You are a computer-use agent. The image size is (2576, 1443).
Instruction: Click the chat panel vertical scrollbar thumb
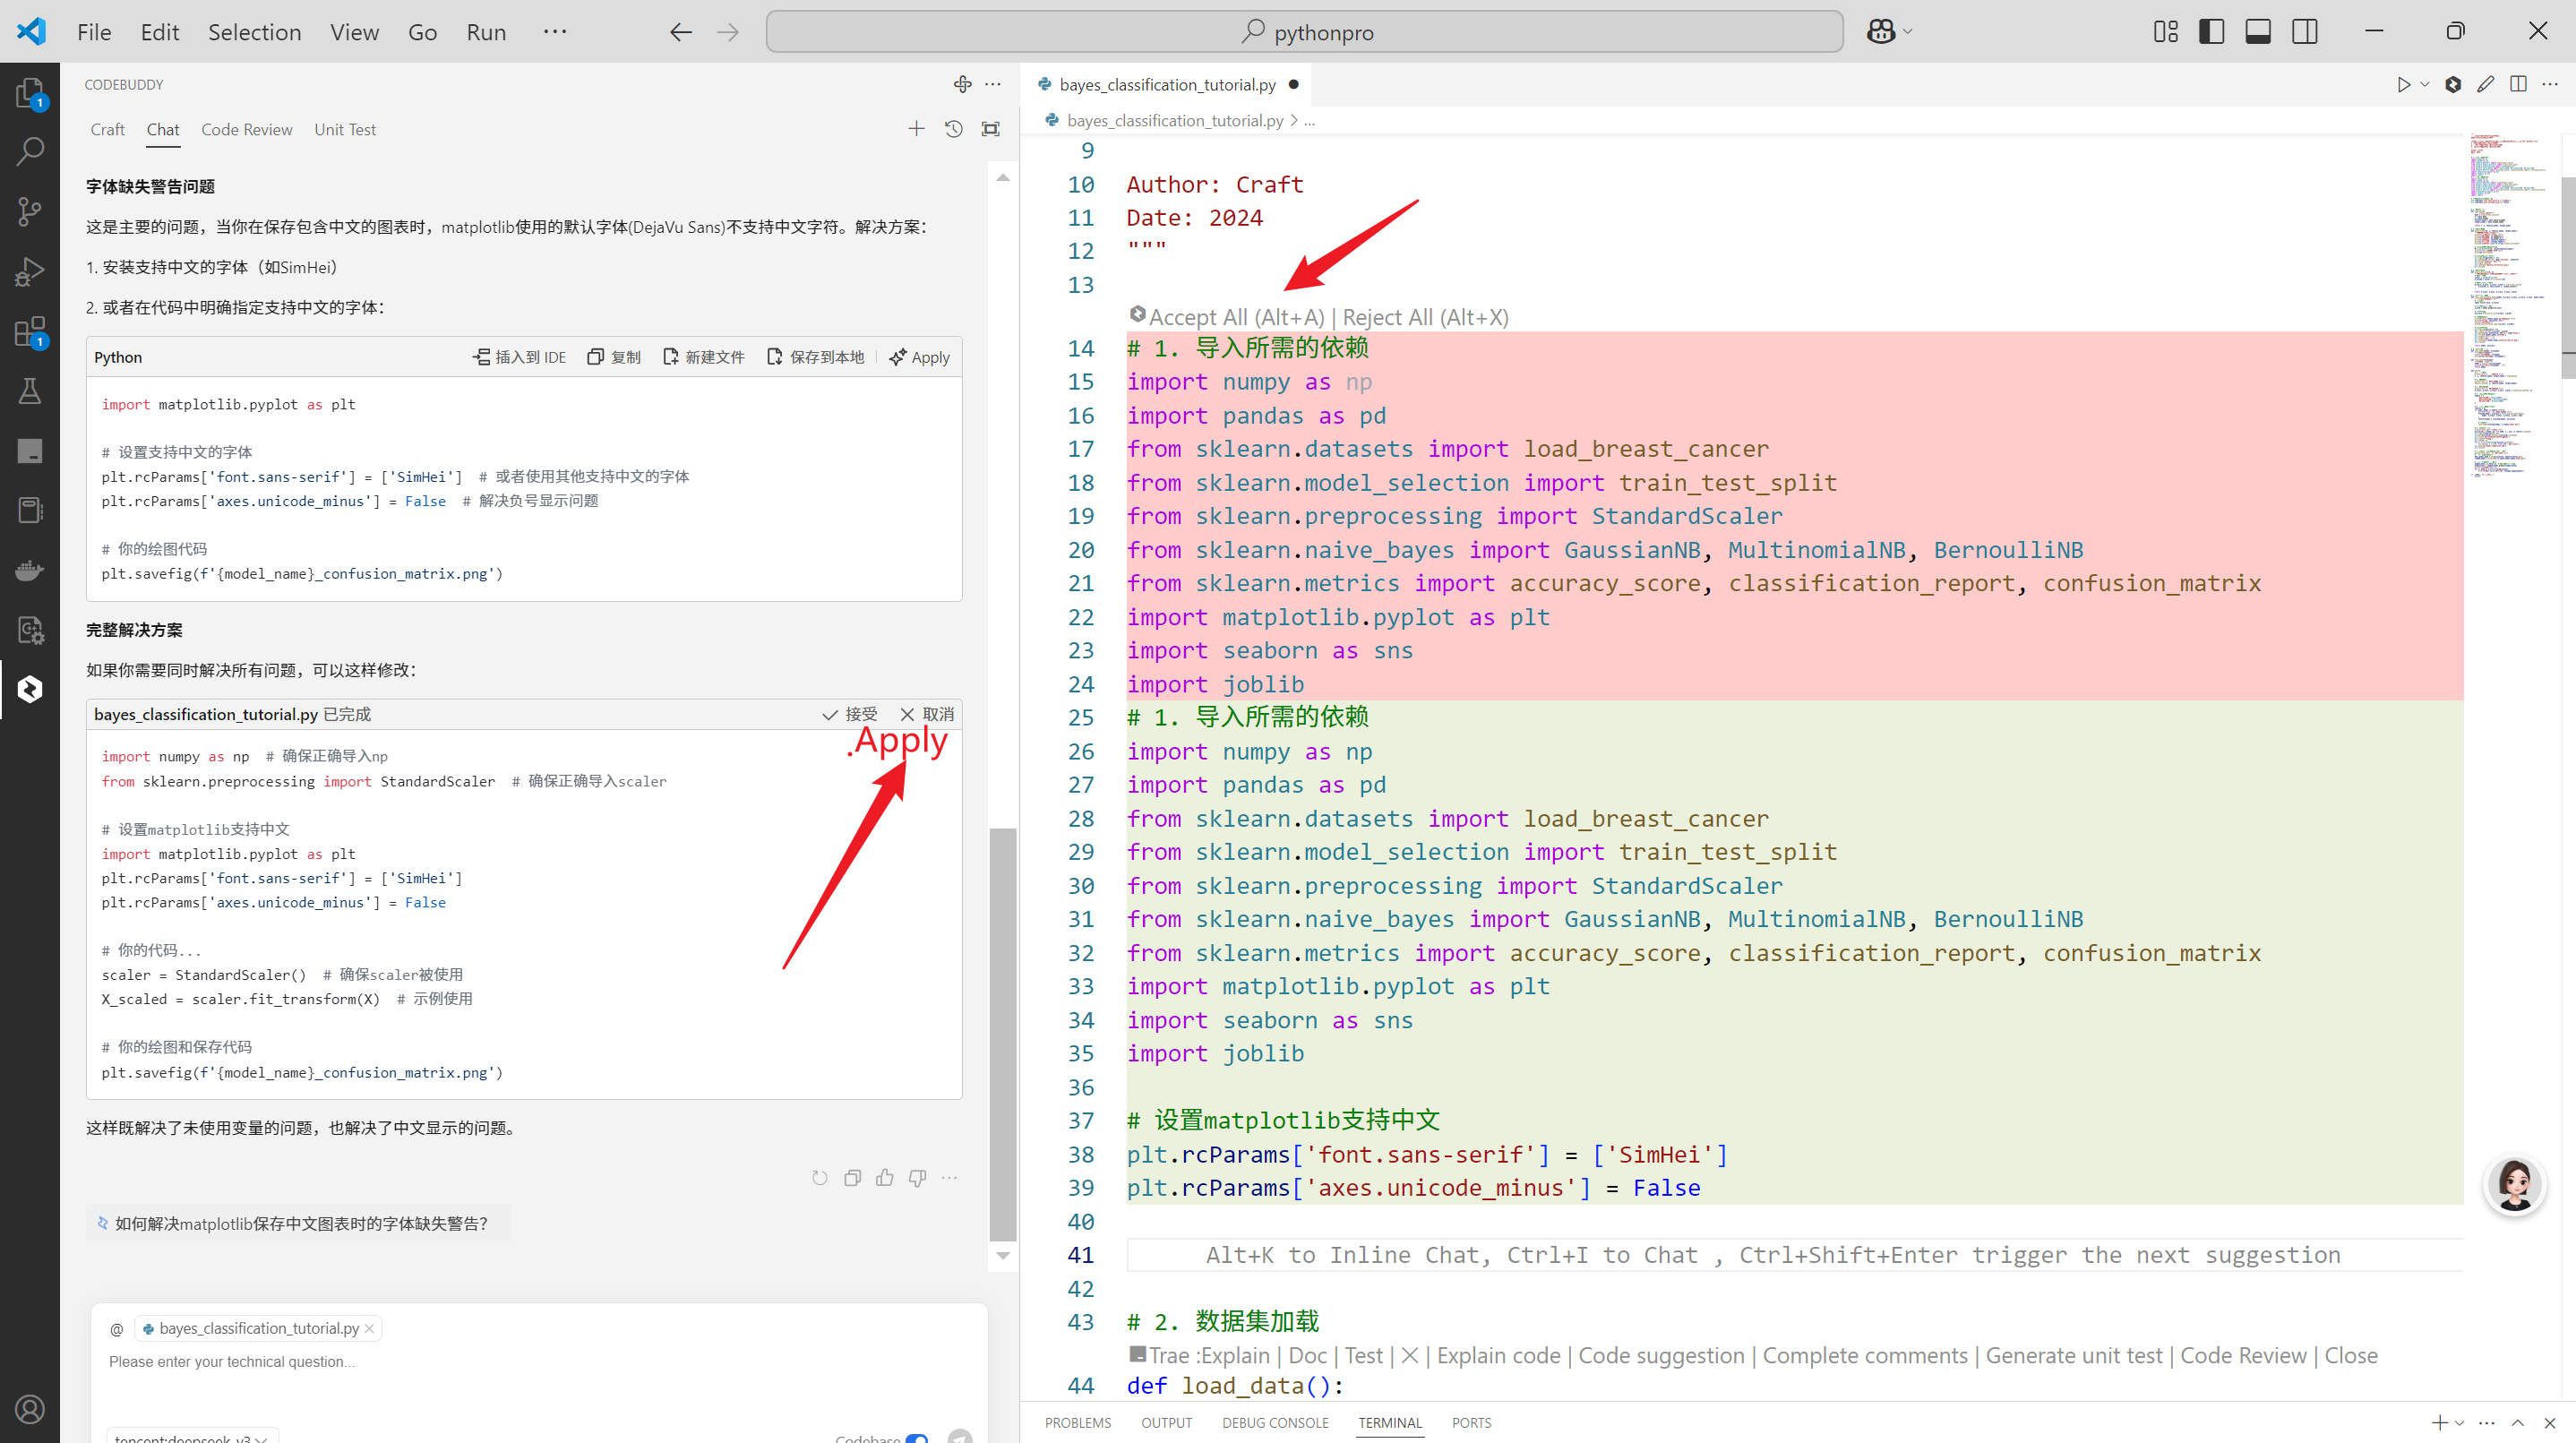pos(1003,1033)
